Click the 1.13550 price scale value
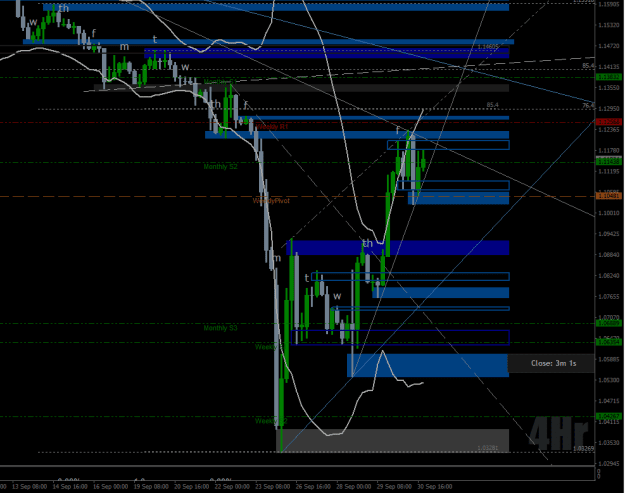Image resolution: width=625 pixels, height=493 pixels. click(x=609, y=88)
